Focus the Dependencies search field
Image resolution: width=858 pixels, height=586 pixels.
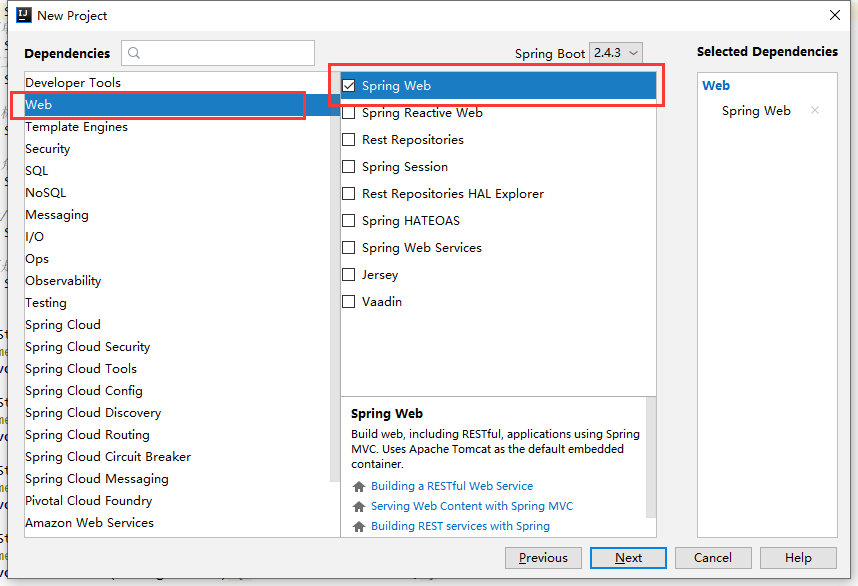[x=218, y=53]
